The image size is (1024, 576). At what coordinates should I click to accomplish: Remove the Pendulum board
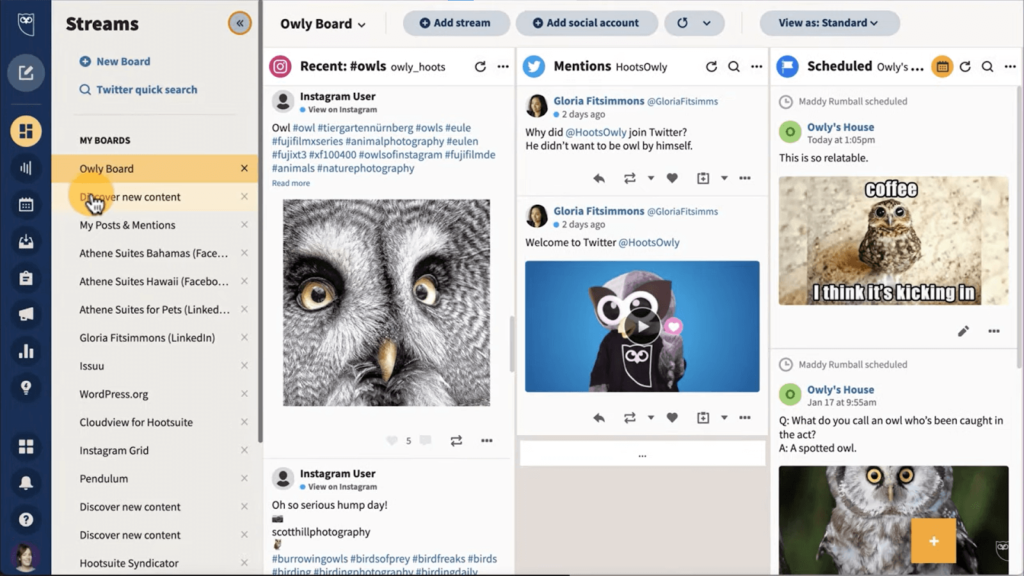(244, 478)
